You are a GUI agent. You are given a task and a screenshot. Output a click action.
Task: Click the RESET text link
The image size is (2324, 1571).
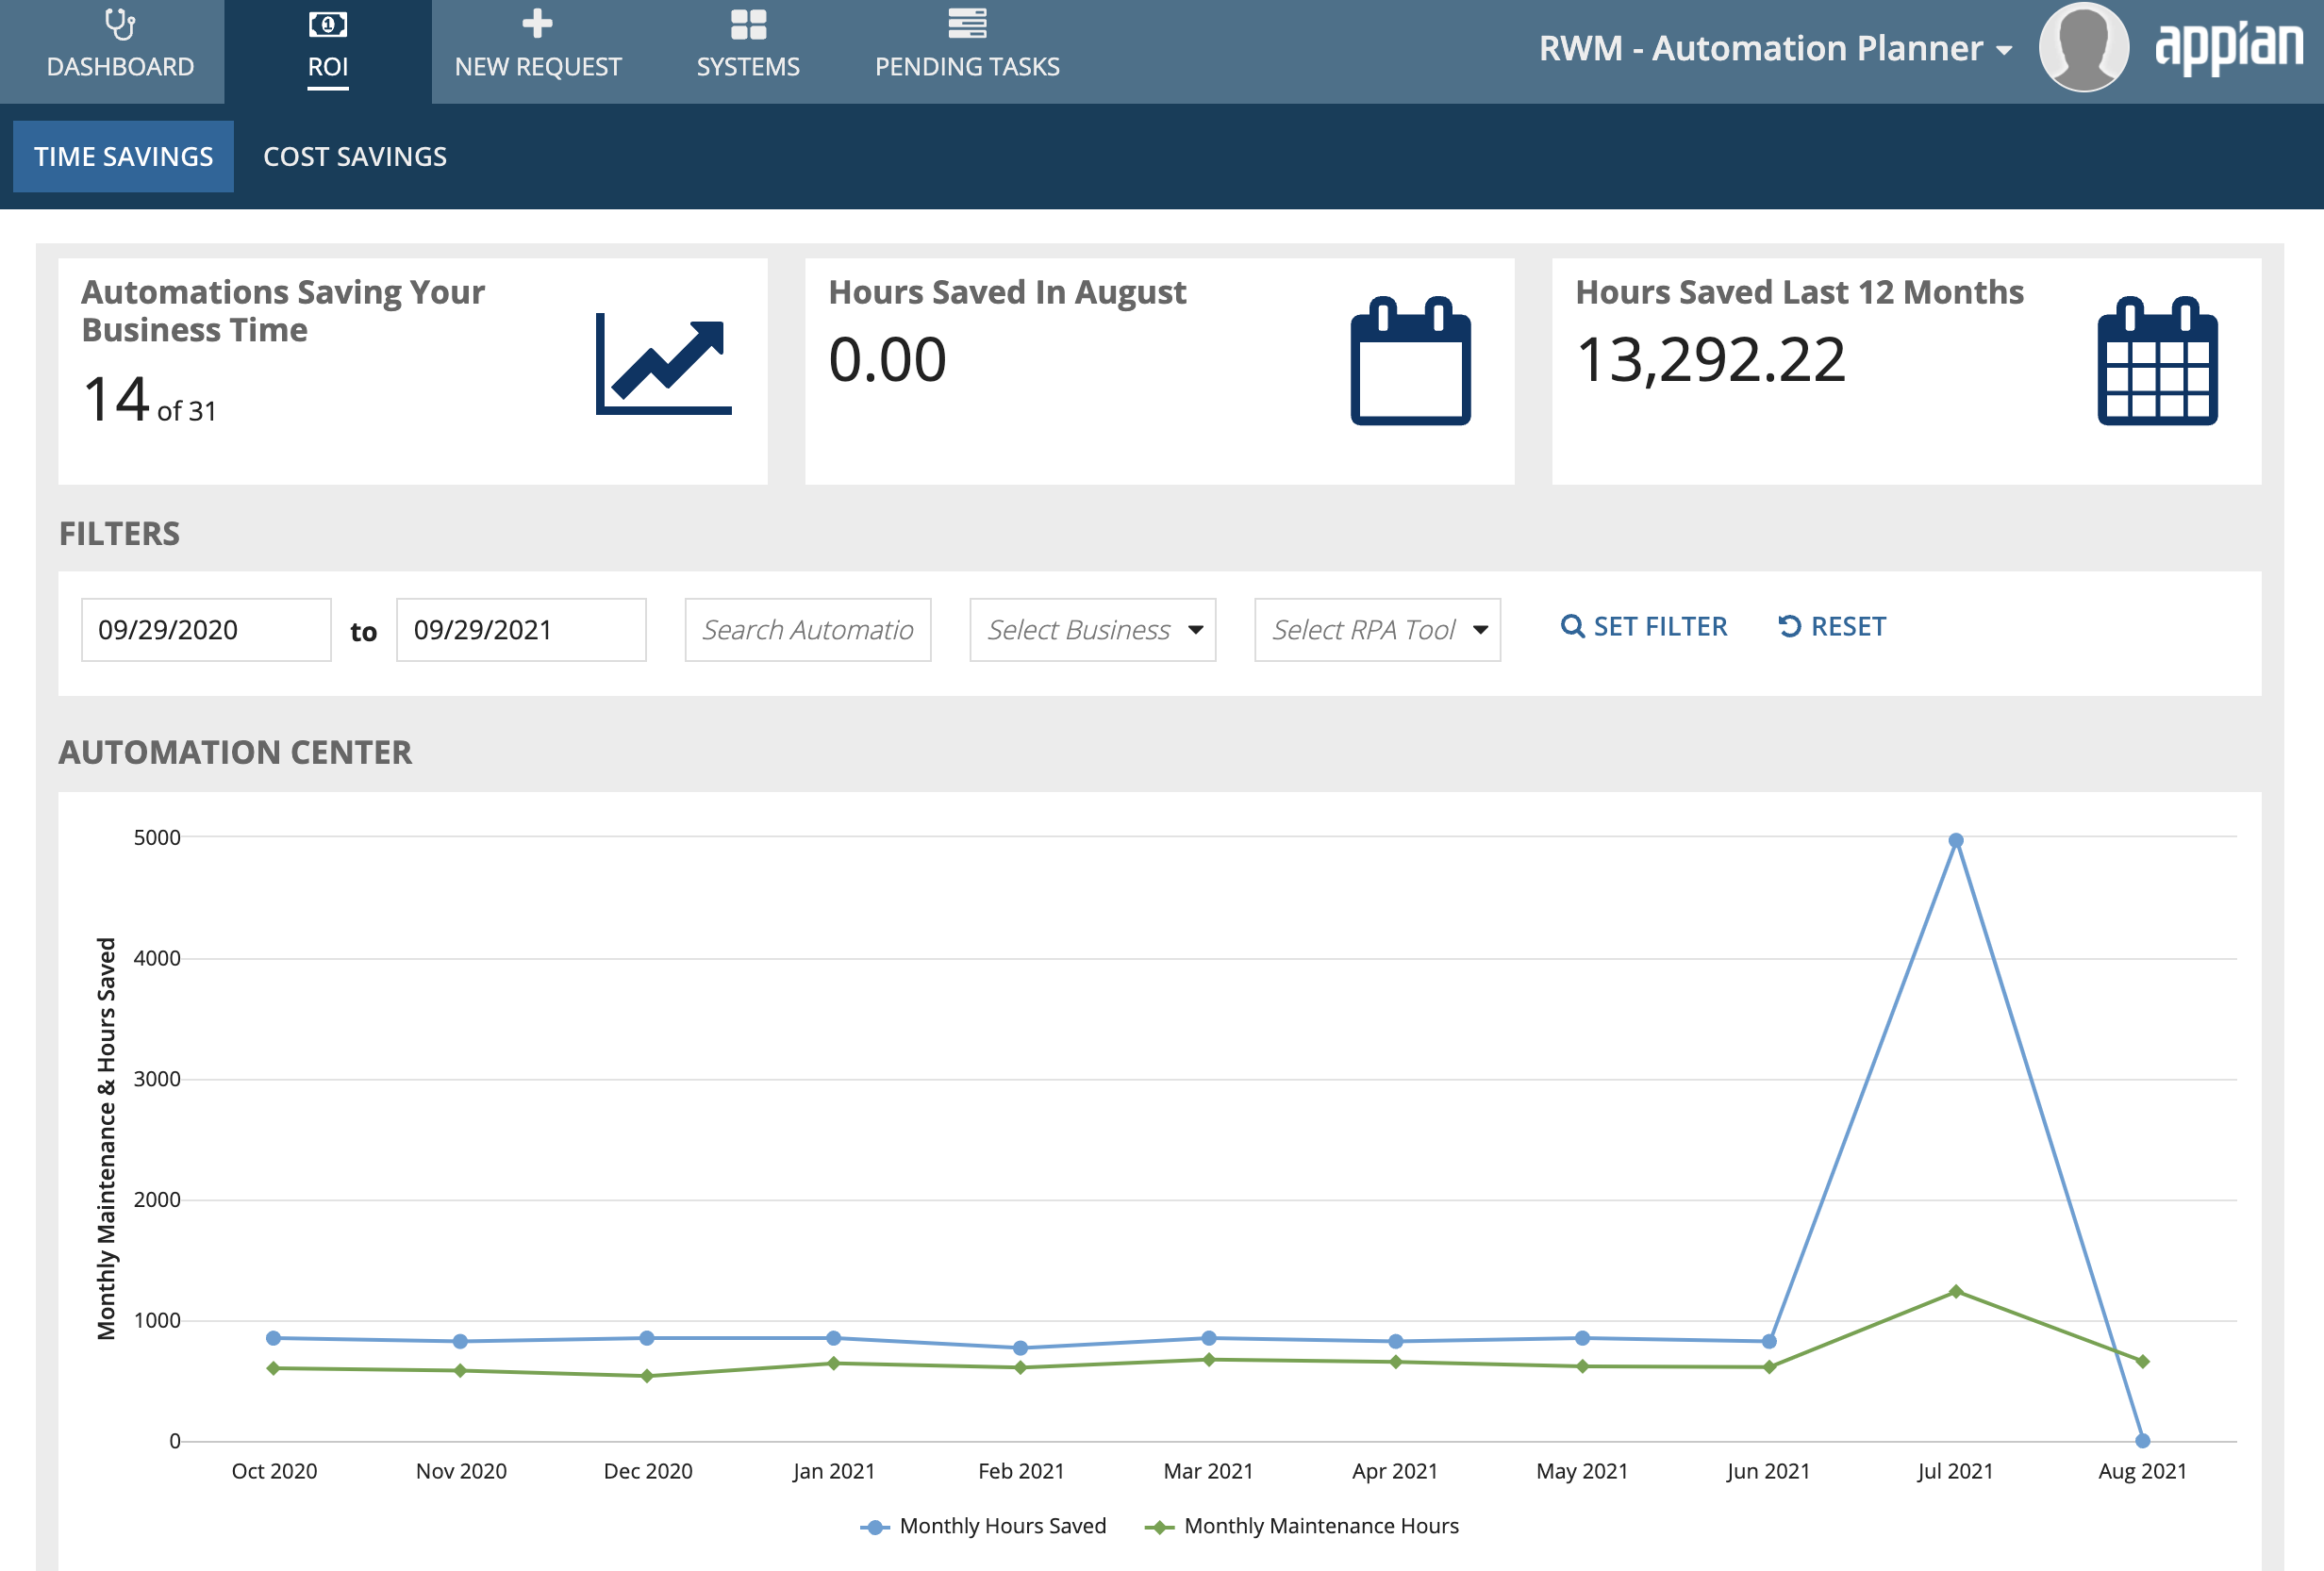(1848, 626)
